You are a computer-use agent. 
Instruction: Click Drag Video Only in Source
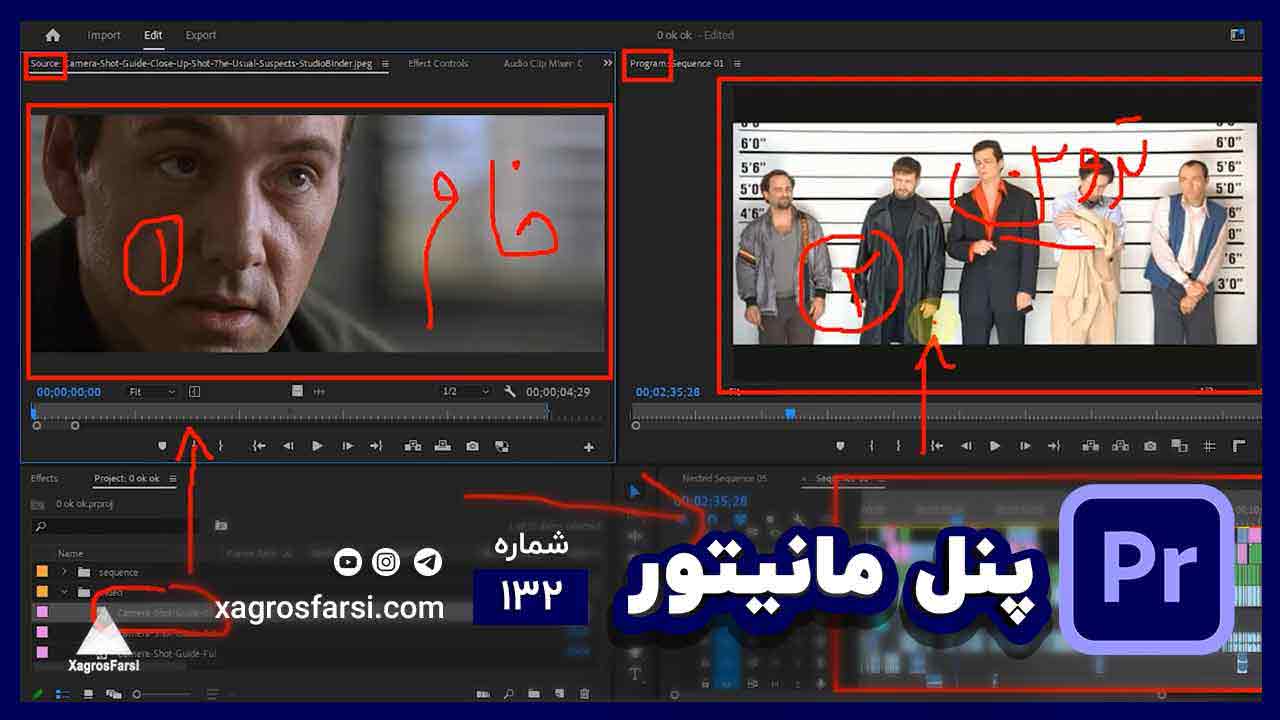click(x=298, y=392)
